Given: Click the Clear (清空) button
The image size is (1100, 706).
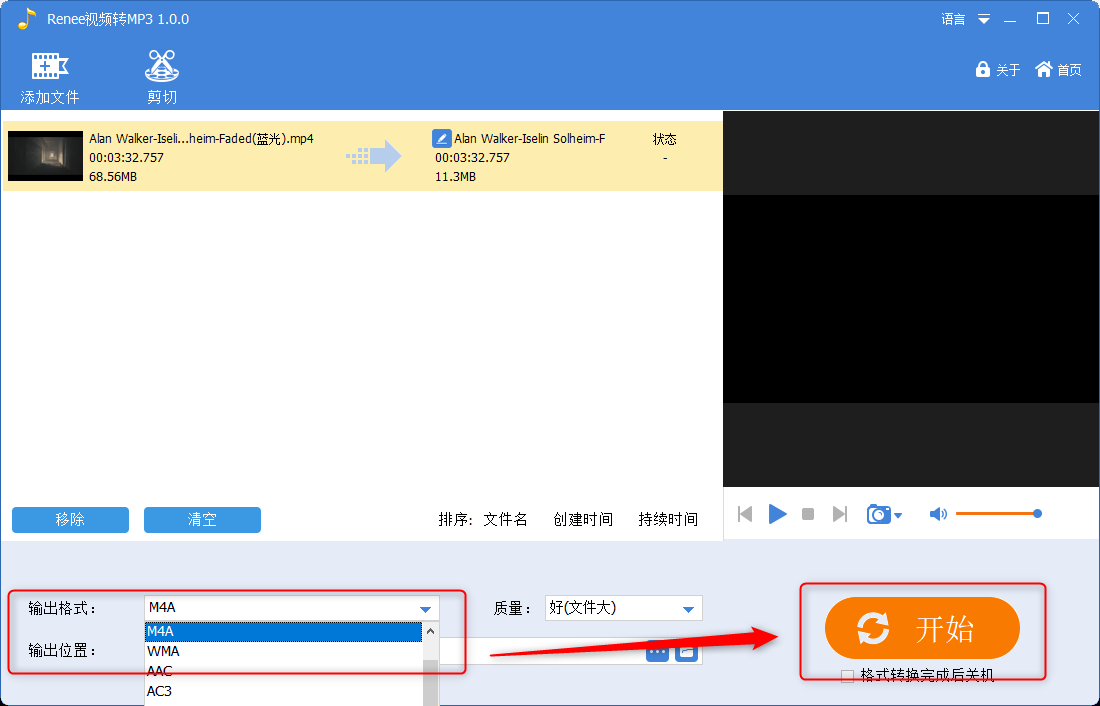Looking at the screenshot, I should click(202, 519).
